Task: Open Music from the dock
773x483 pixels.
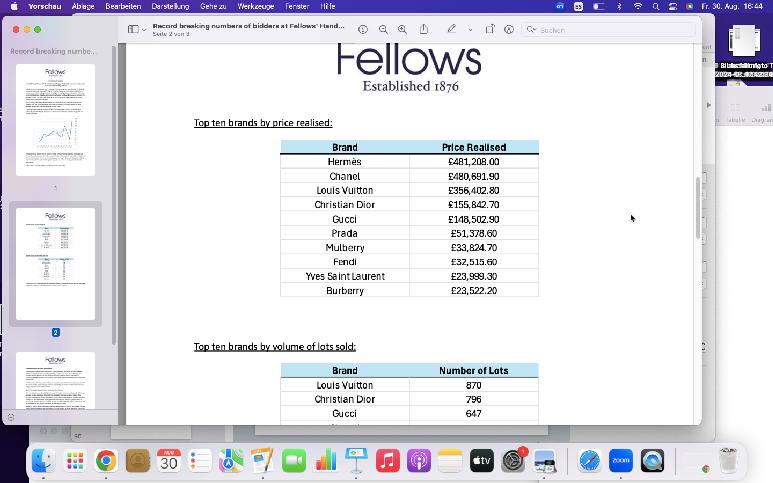Action: click(387, 461)
